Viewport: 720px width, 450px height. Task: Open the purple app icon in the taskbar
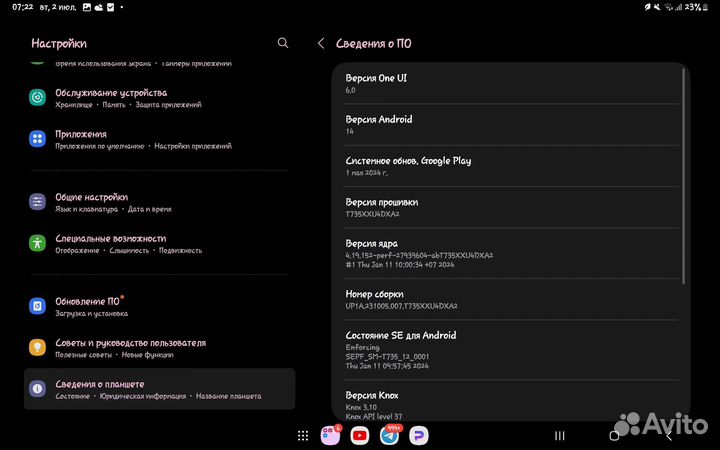[x=418, y=436]
